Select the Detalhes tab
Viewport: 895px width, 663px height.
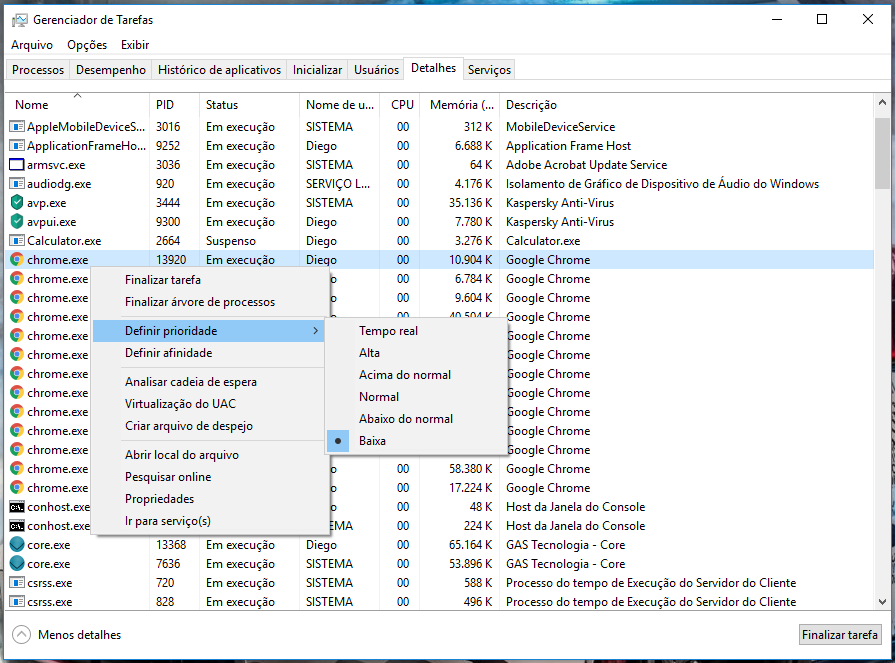[x=434, y=68]
